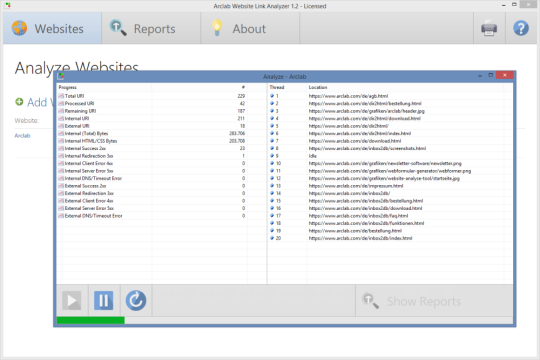The height and width of the screenshot is (360, 540).
Task: Select the External DNS/Timeout Error row
Action: coord(152,216)
